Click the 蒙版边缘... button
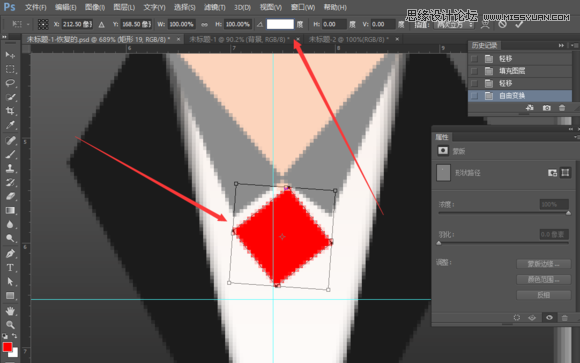 543,264
